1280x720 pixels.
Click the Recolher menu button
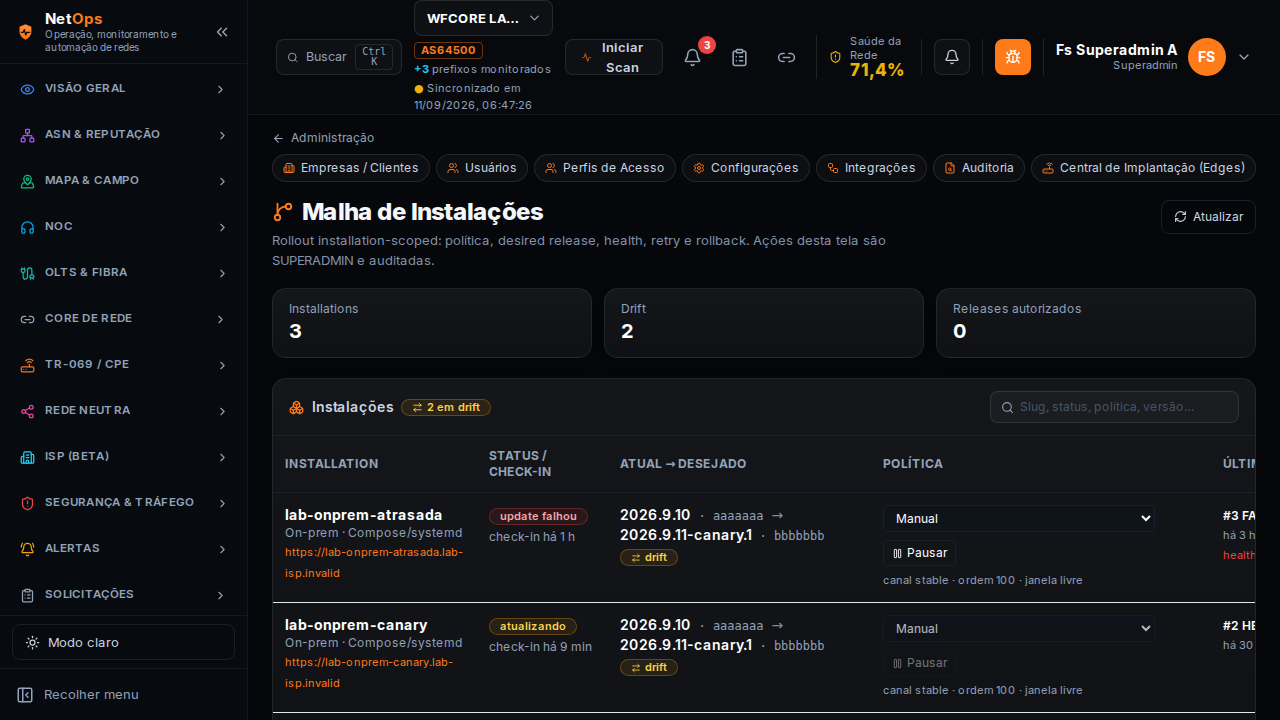click(123, 695)
